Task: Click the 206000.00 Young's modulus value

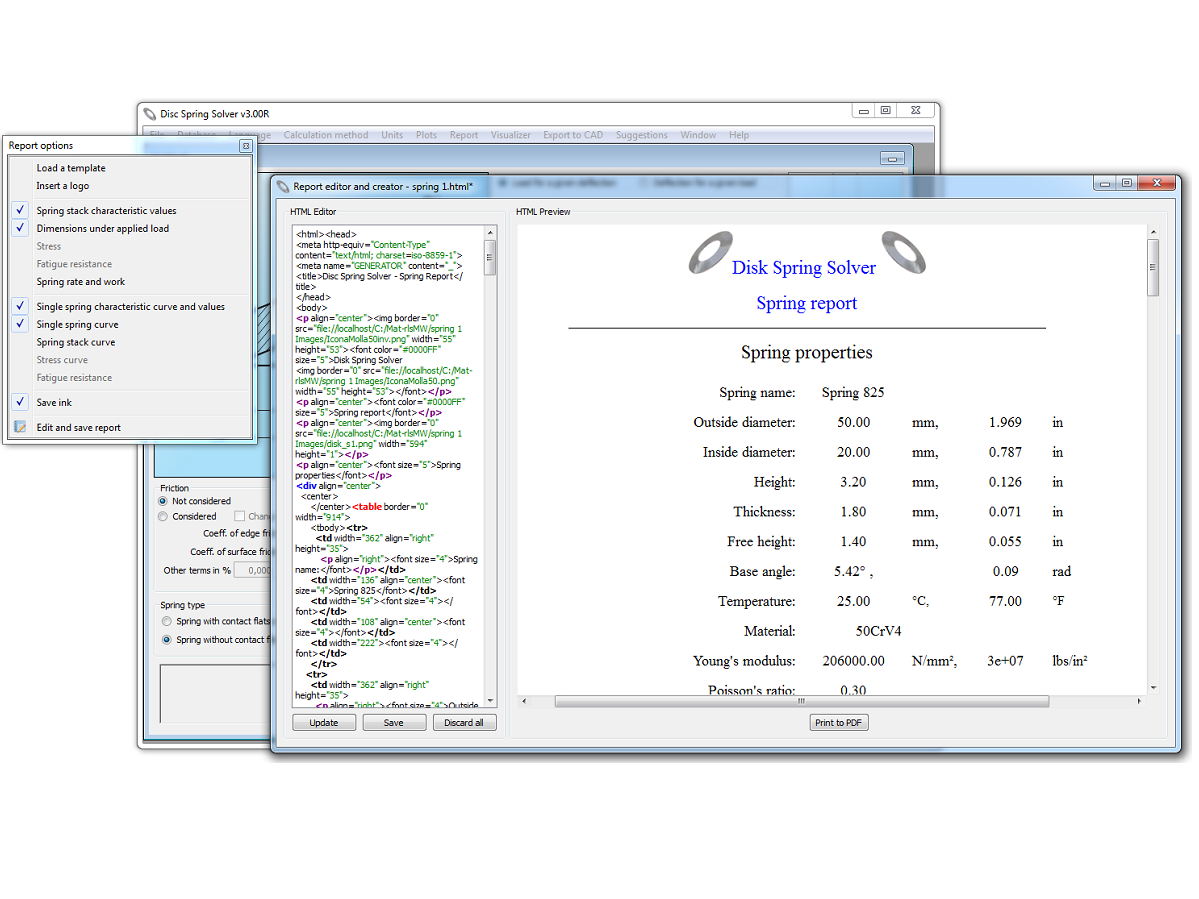Action: pos(853,661)
